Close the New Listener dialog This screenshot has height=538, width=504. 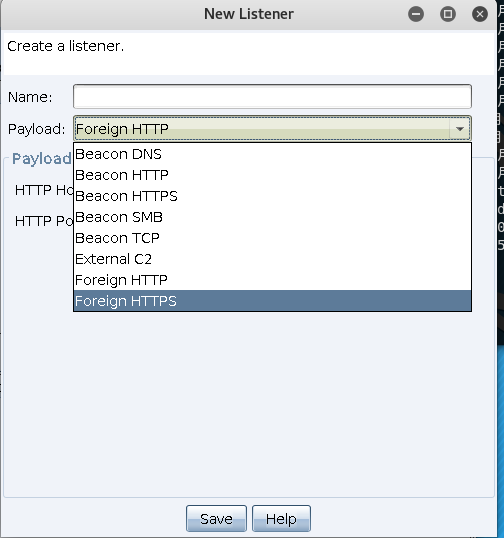480,14
